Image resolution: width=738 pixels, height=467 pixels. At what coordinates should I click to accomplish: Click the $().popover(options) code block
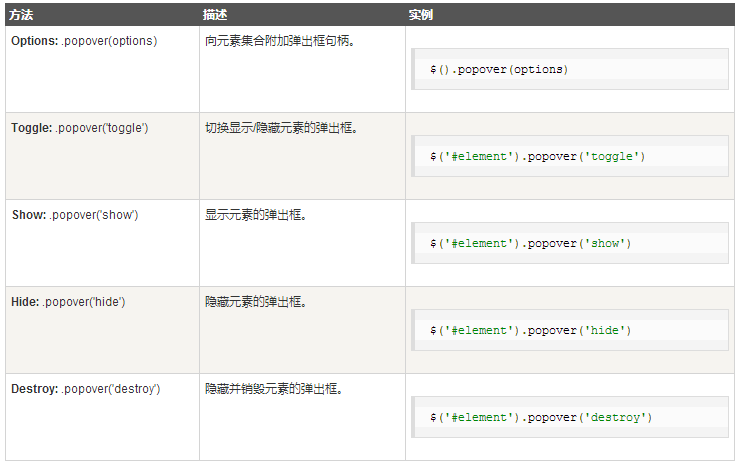(570, 69)
